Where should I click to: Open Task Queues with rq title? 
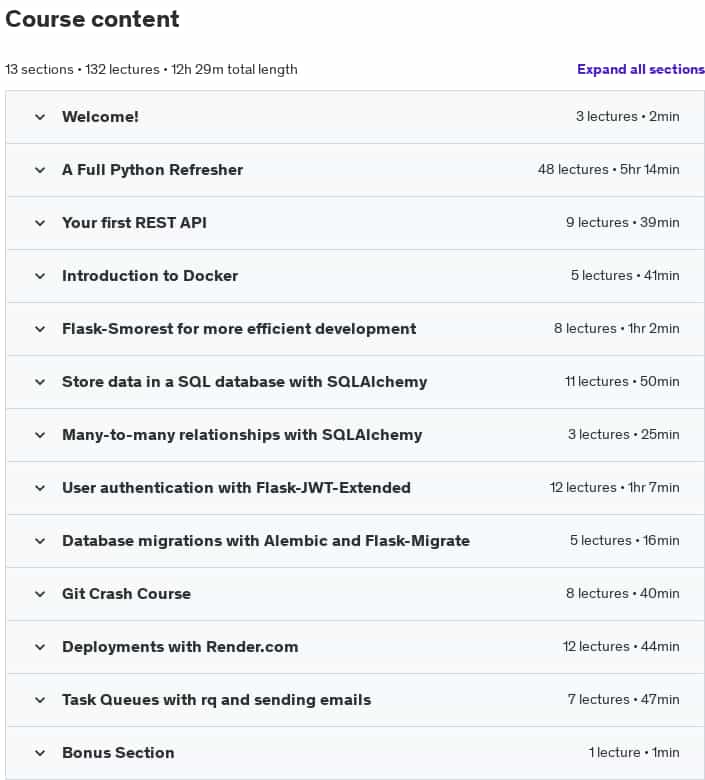[216, 700]
